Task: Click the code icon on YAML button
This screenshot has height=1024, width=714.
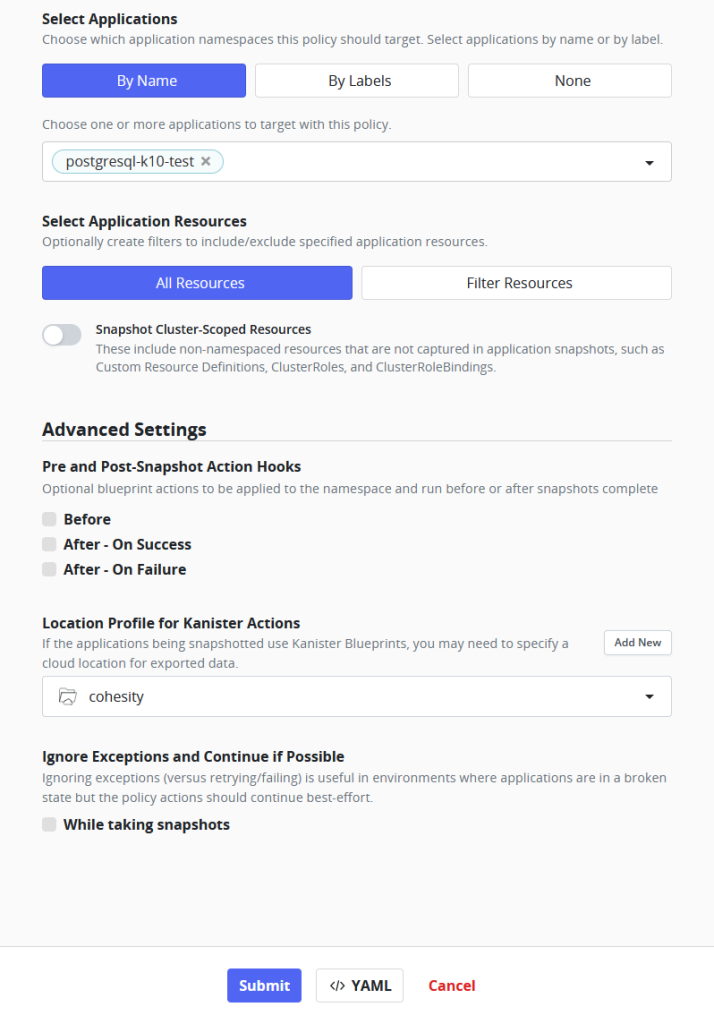Action: (337, 985)
